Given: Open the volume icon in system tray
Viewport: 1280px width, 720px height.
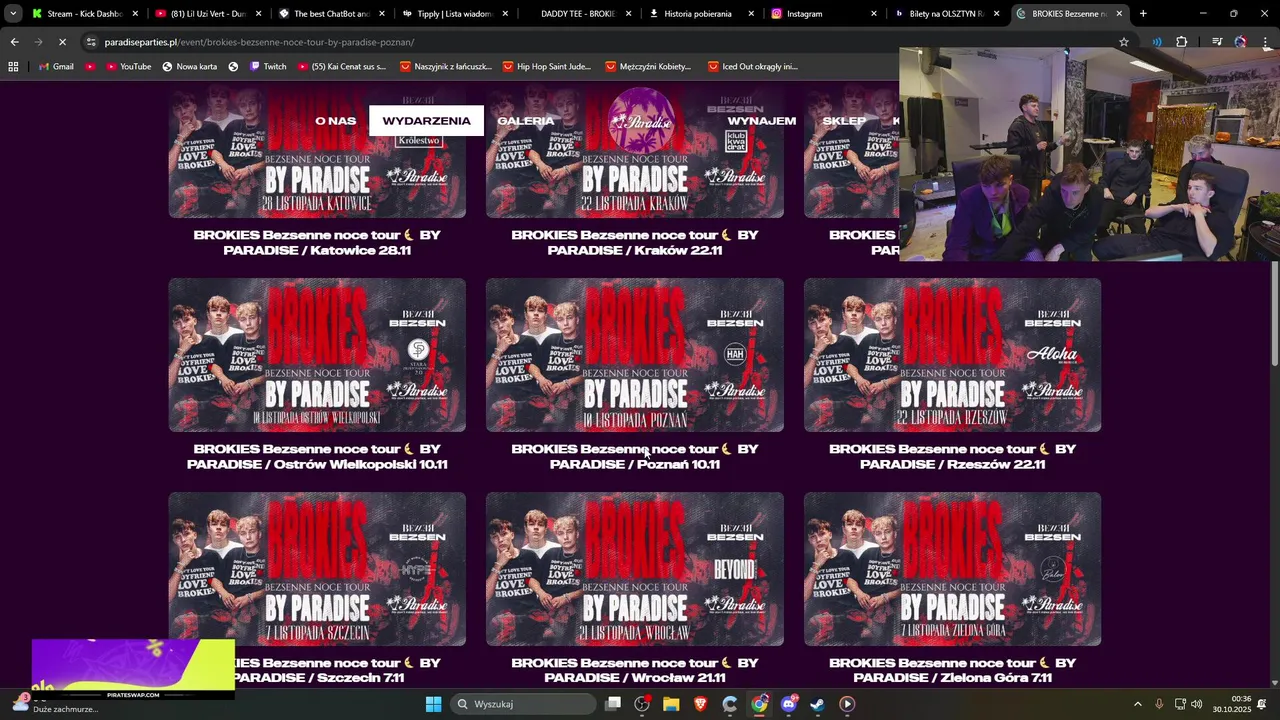Looking at the screenshot, I should click(x=1197, y=704).
